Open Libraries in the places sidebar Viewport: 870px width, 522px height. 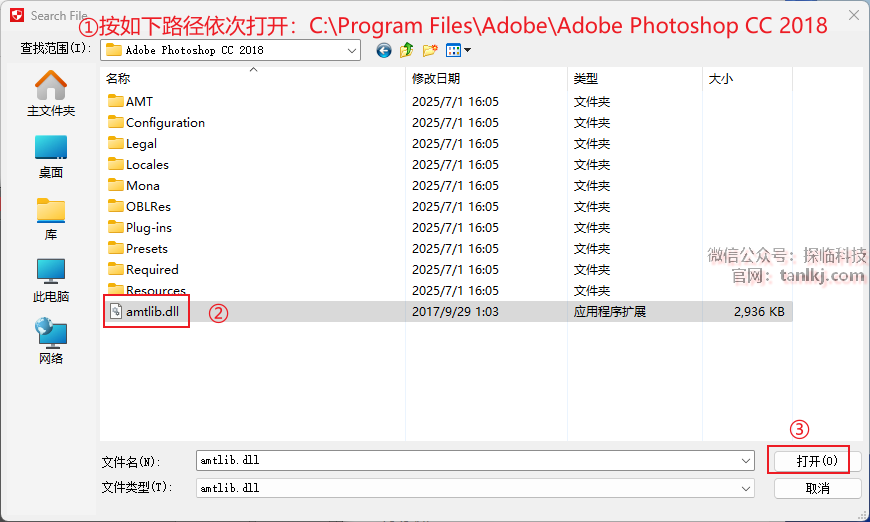tap(50, 219)
